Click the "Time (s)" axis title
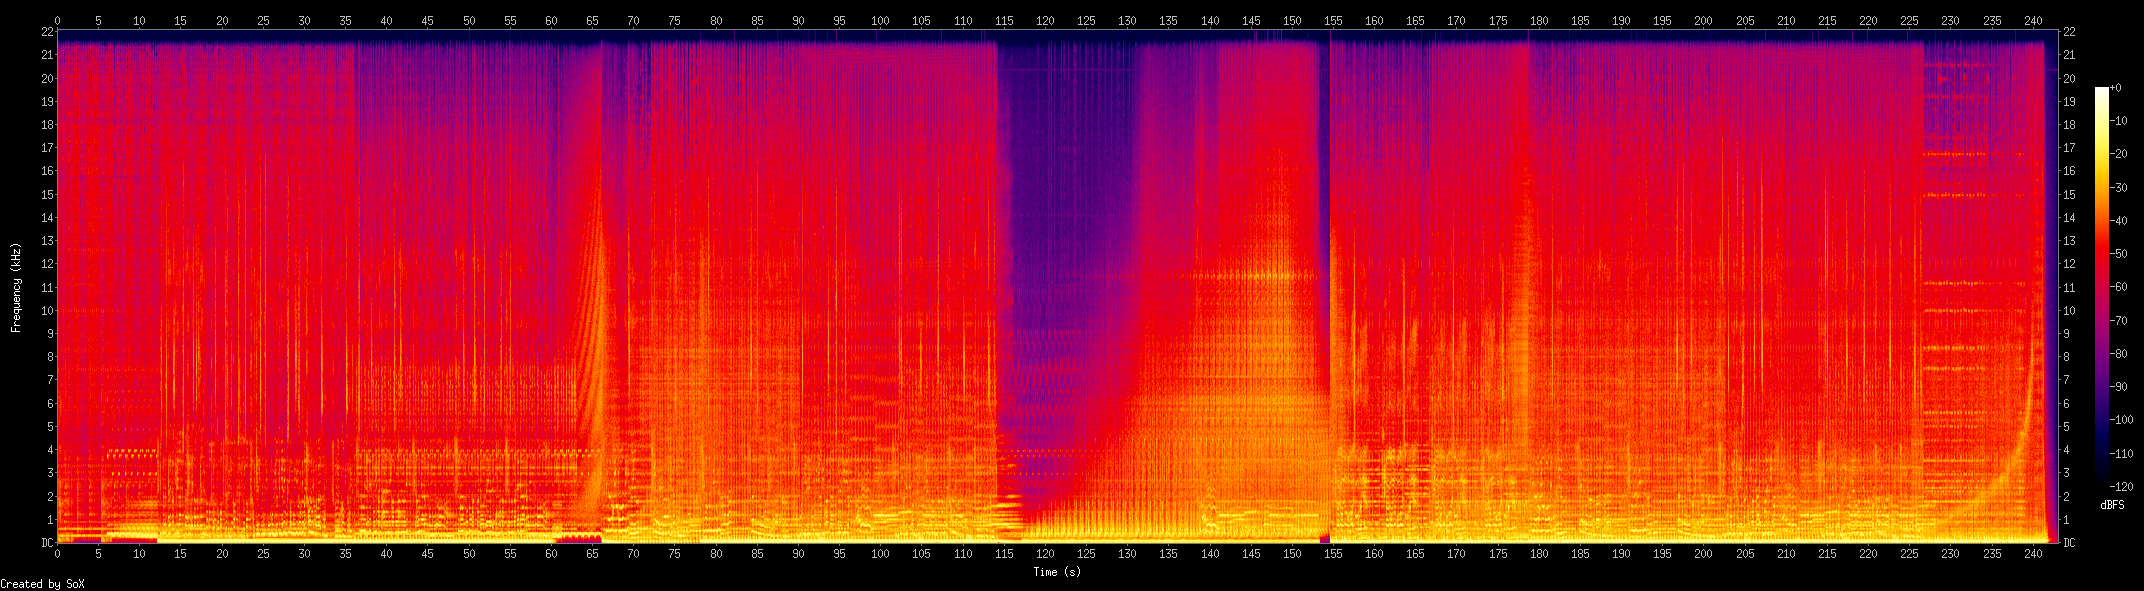 click(1057, 572)
